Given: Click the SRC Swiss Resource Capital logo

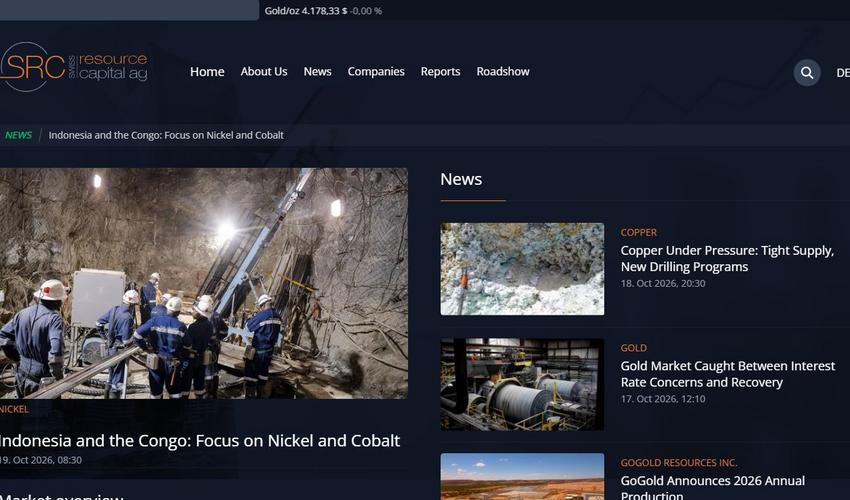Looking at the screenshot, I should pos(74,67).
